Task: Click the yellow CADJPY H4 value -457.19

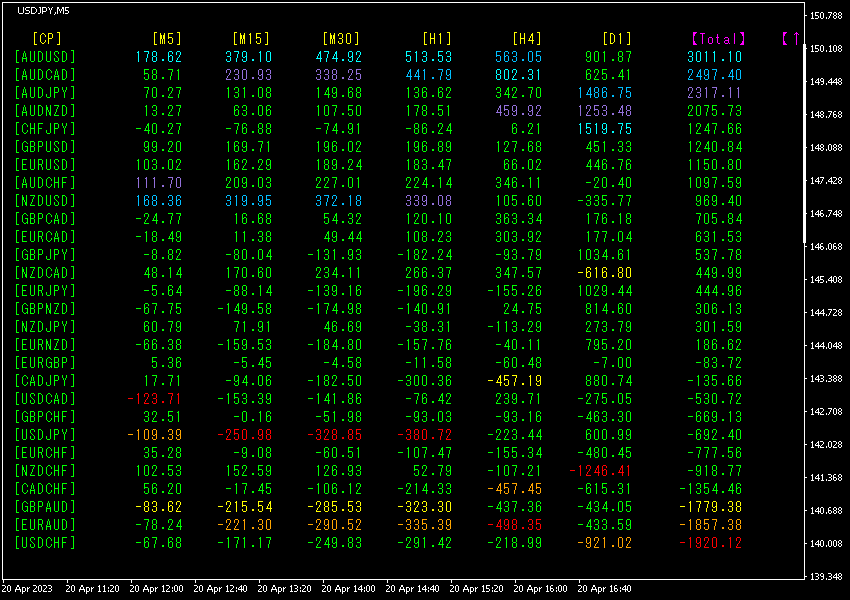Action: [x=514, y=381]
